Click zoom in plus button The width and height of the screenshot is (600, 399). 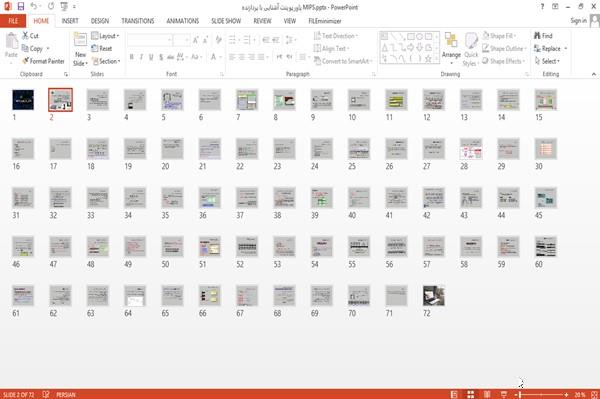click(566, 394)
